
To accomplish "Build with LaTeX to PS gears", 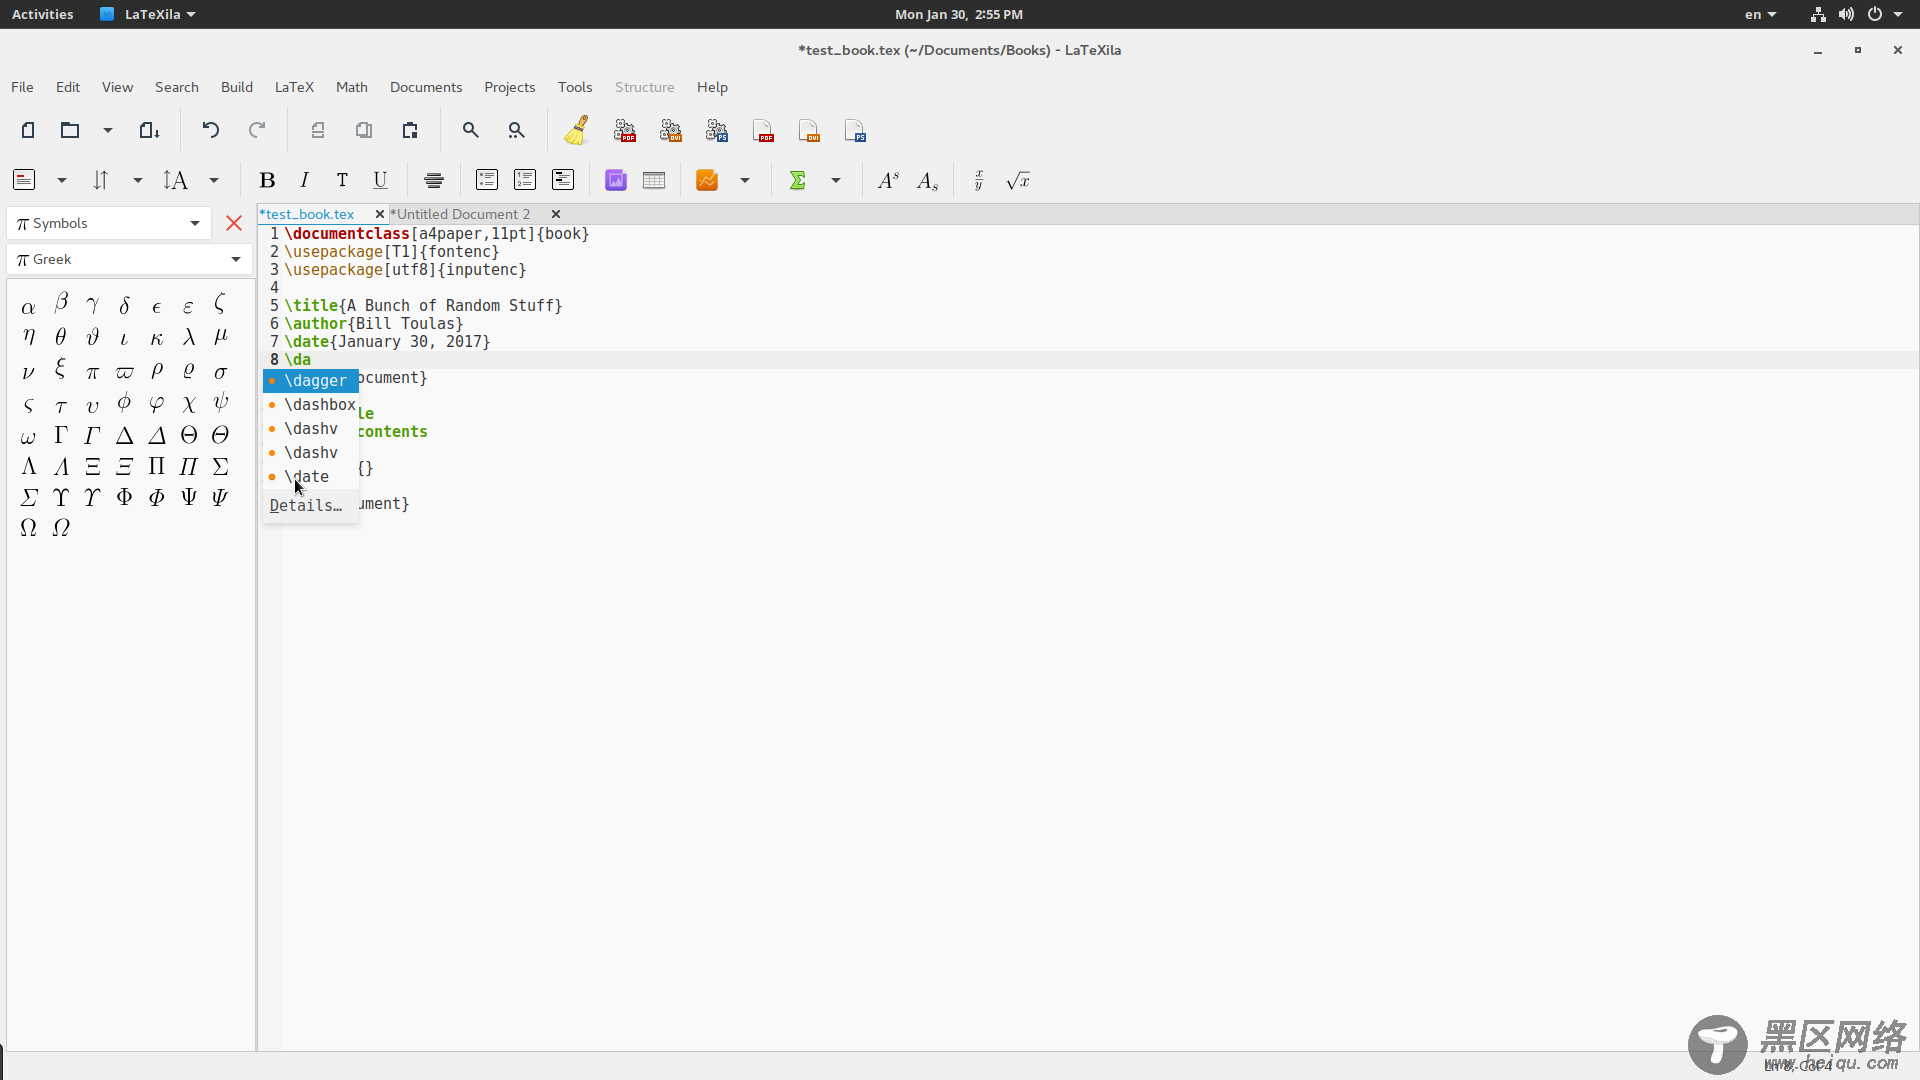I will point(717,130).
